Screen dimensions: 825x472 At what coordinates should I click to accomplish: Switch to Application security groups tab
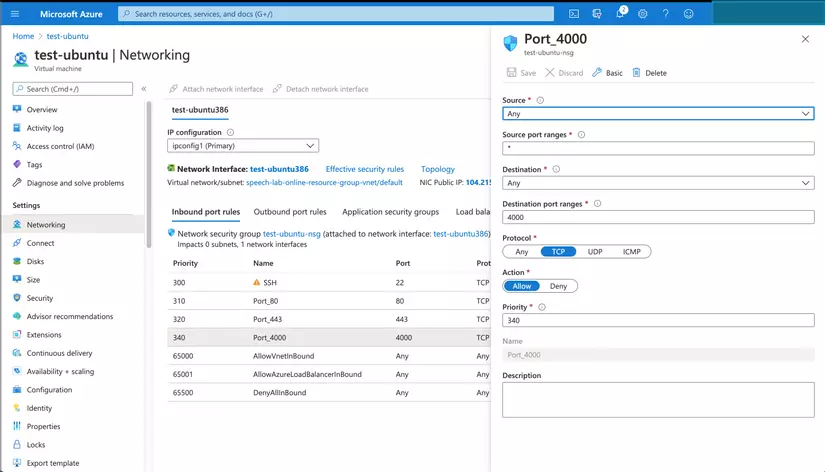(x=390, y=212)
